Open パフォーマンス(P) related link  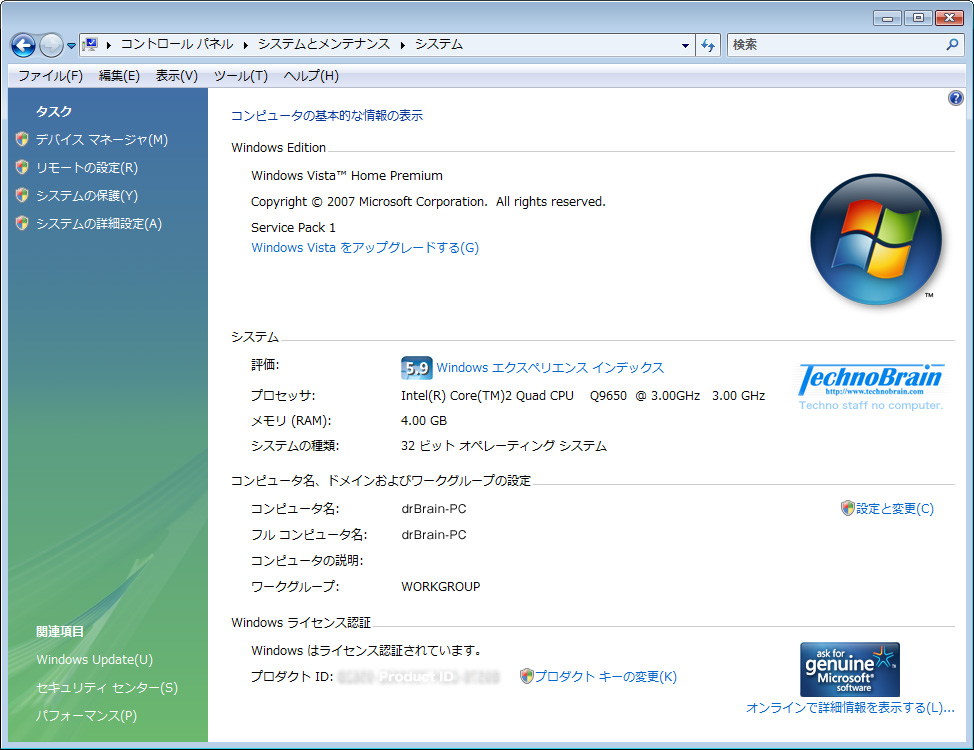click(x=86, y=716)
